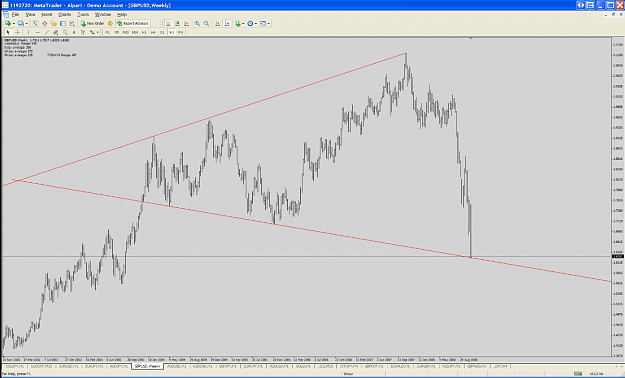Switch to line chart display

186,24
